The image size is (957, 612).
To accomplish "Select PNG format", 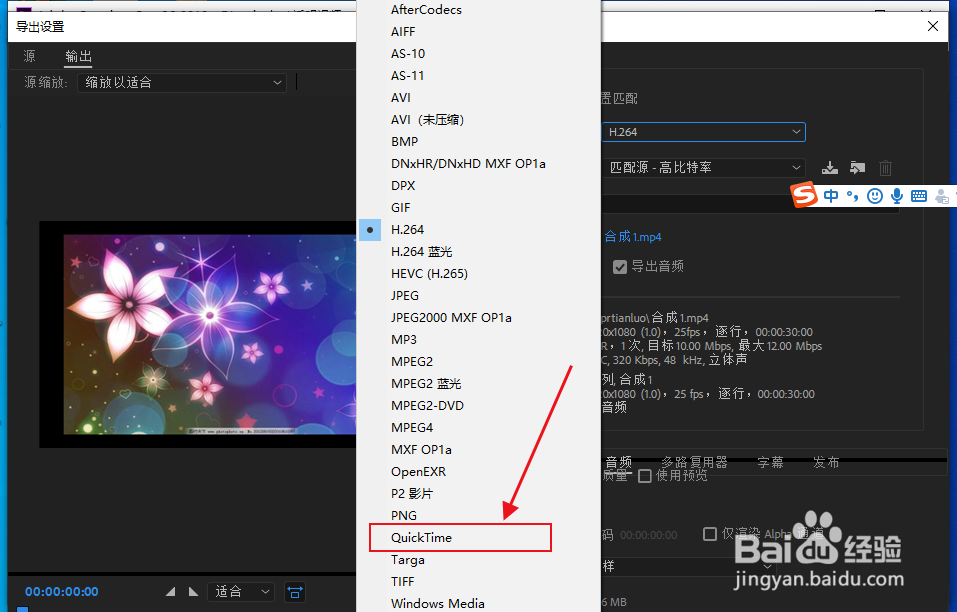I will click(x=403, y=516).
